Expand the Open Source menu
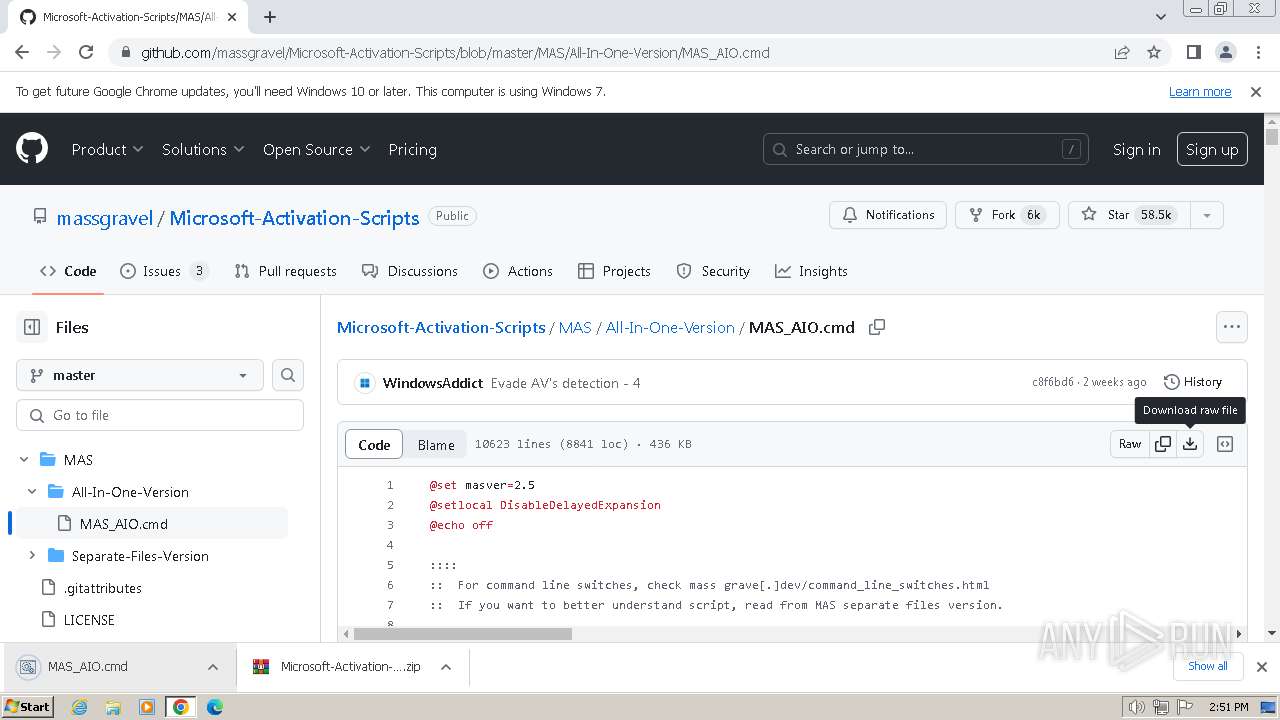The height and width of the screenshot is (720, 1280). point(316,149)
